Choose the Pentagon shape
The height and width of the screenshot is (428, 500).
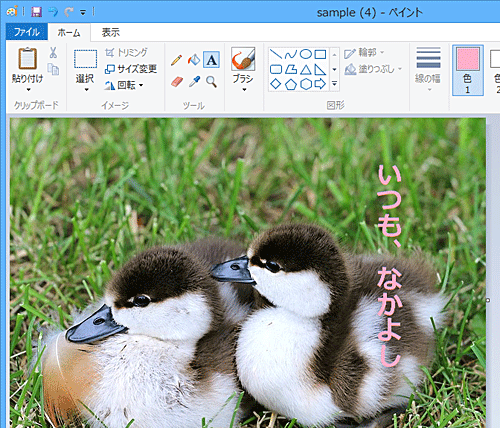(291, 84)
